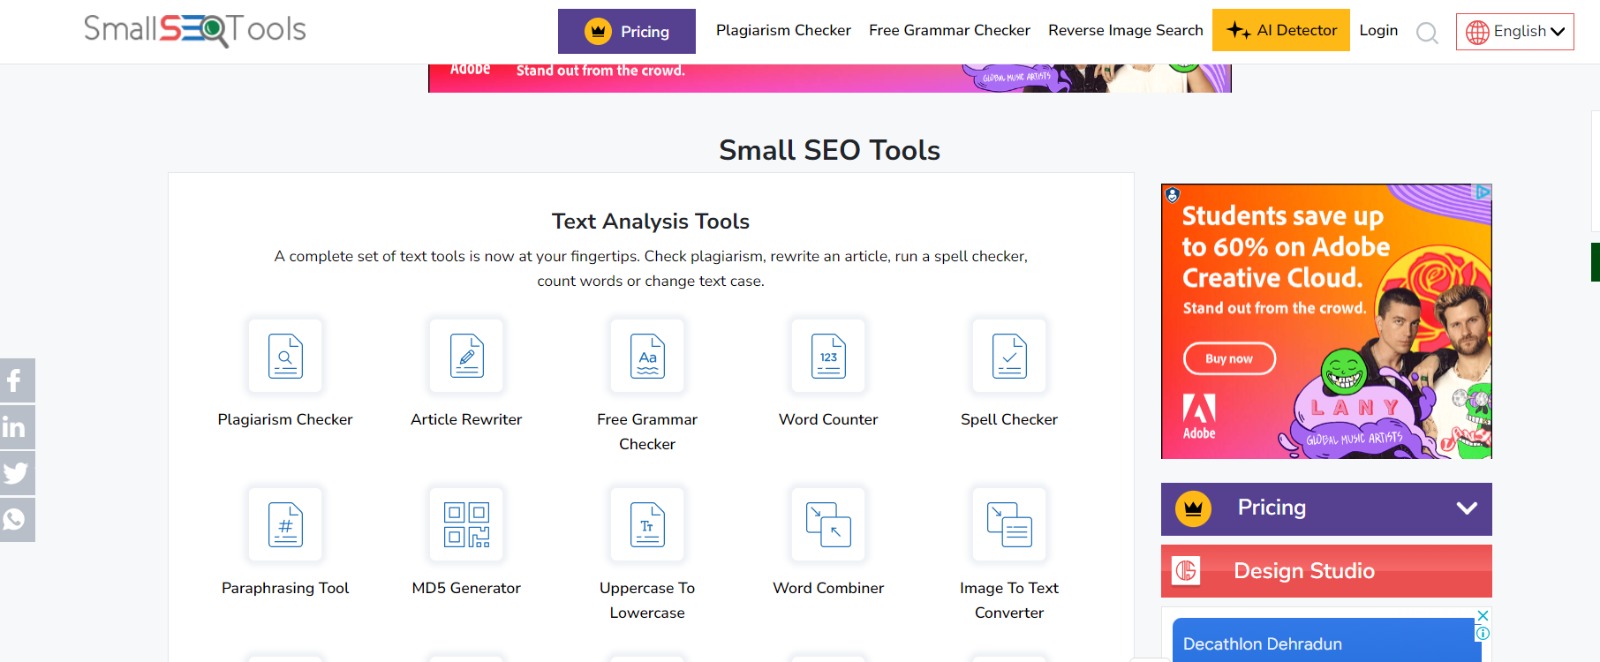Click the Login link

click(1378, 30)
